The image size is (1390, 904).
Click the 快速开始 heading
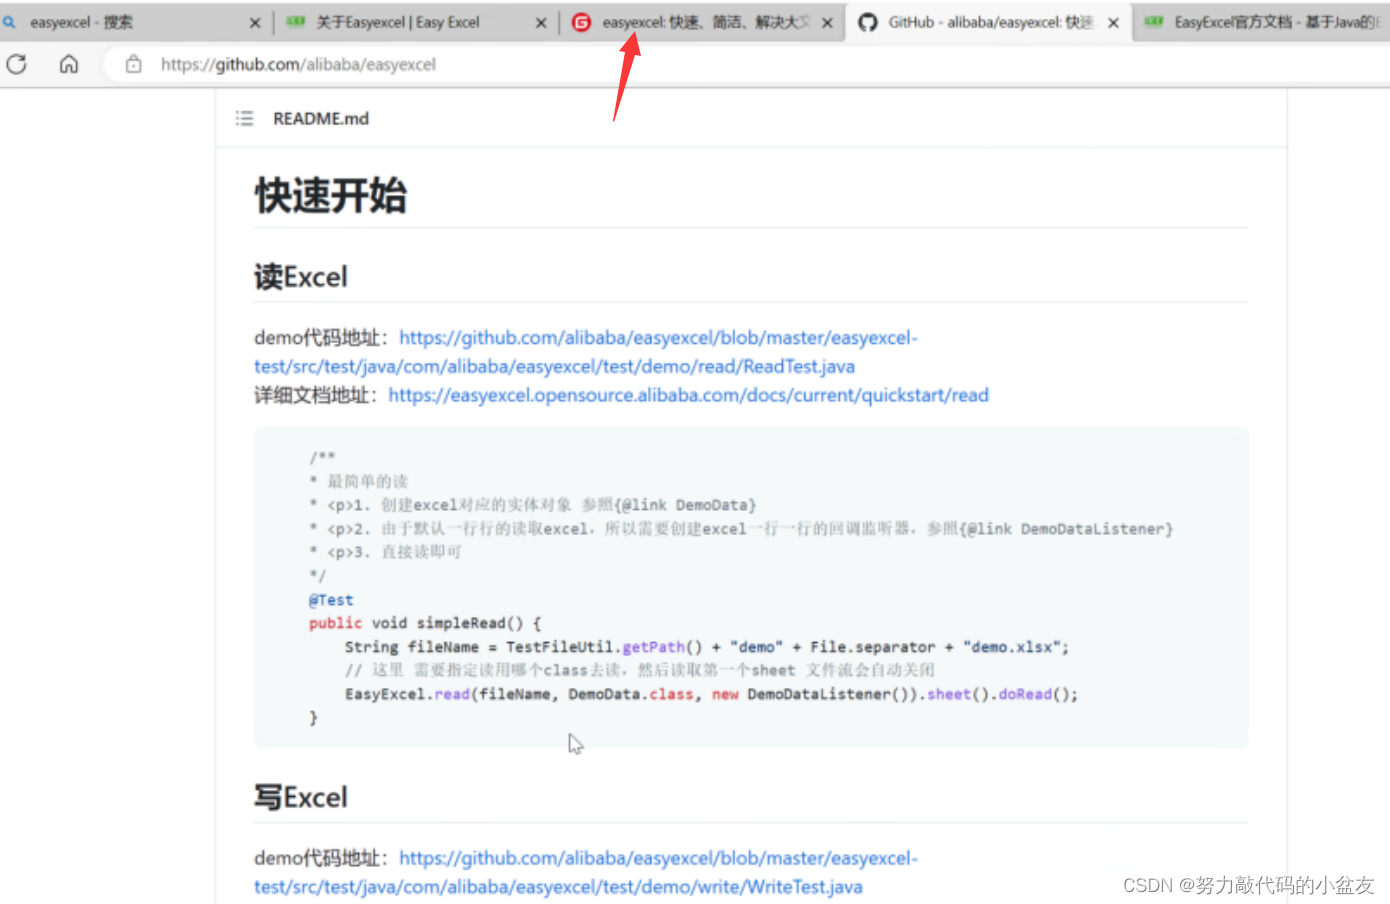pos(331,195)
